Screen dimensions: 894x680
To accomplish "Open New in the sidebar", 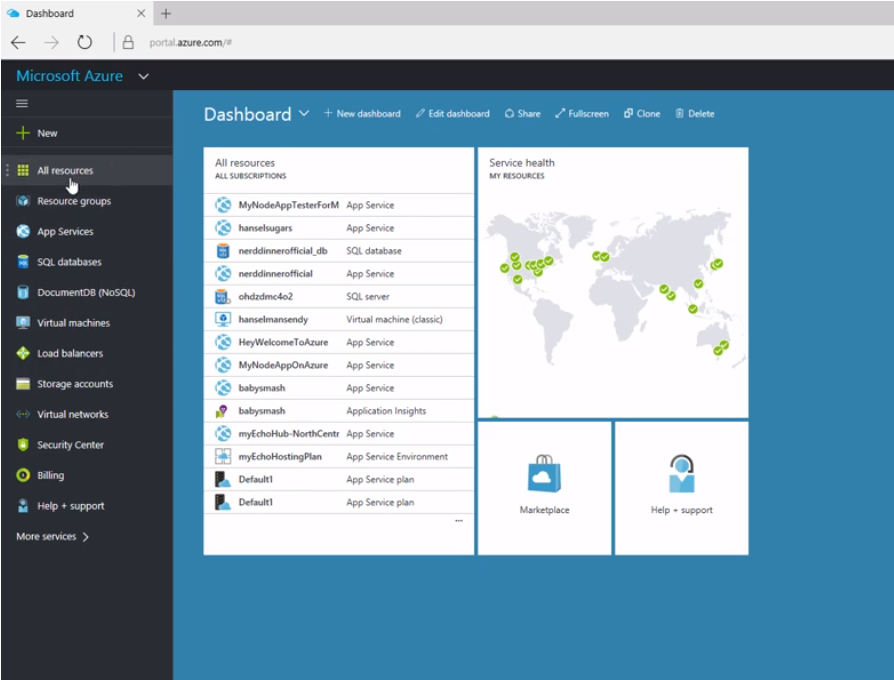I will (x=87, y=133).
